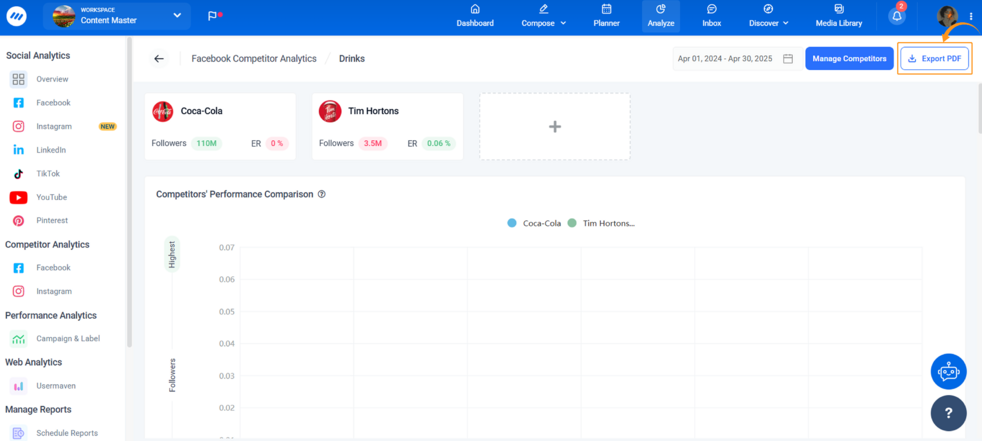Open the chatbot assistant button
Viewport: 982px width, 441px height.
click(x=949, y=371)
